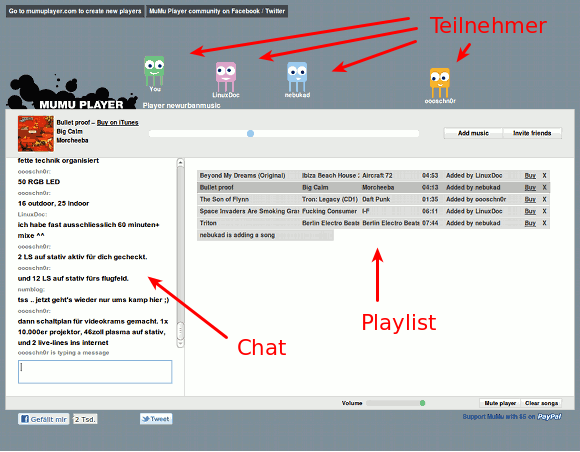The width and height of the screenshot is (580, 452).
Task: Click the chat message input field
Action: pyautogui.click(x=95, y=372)
